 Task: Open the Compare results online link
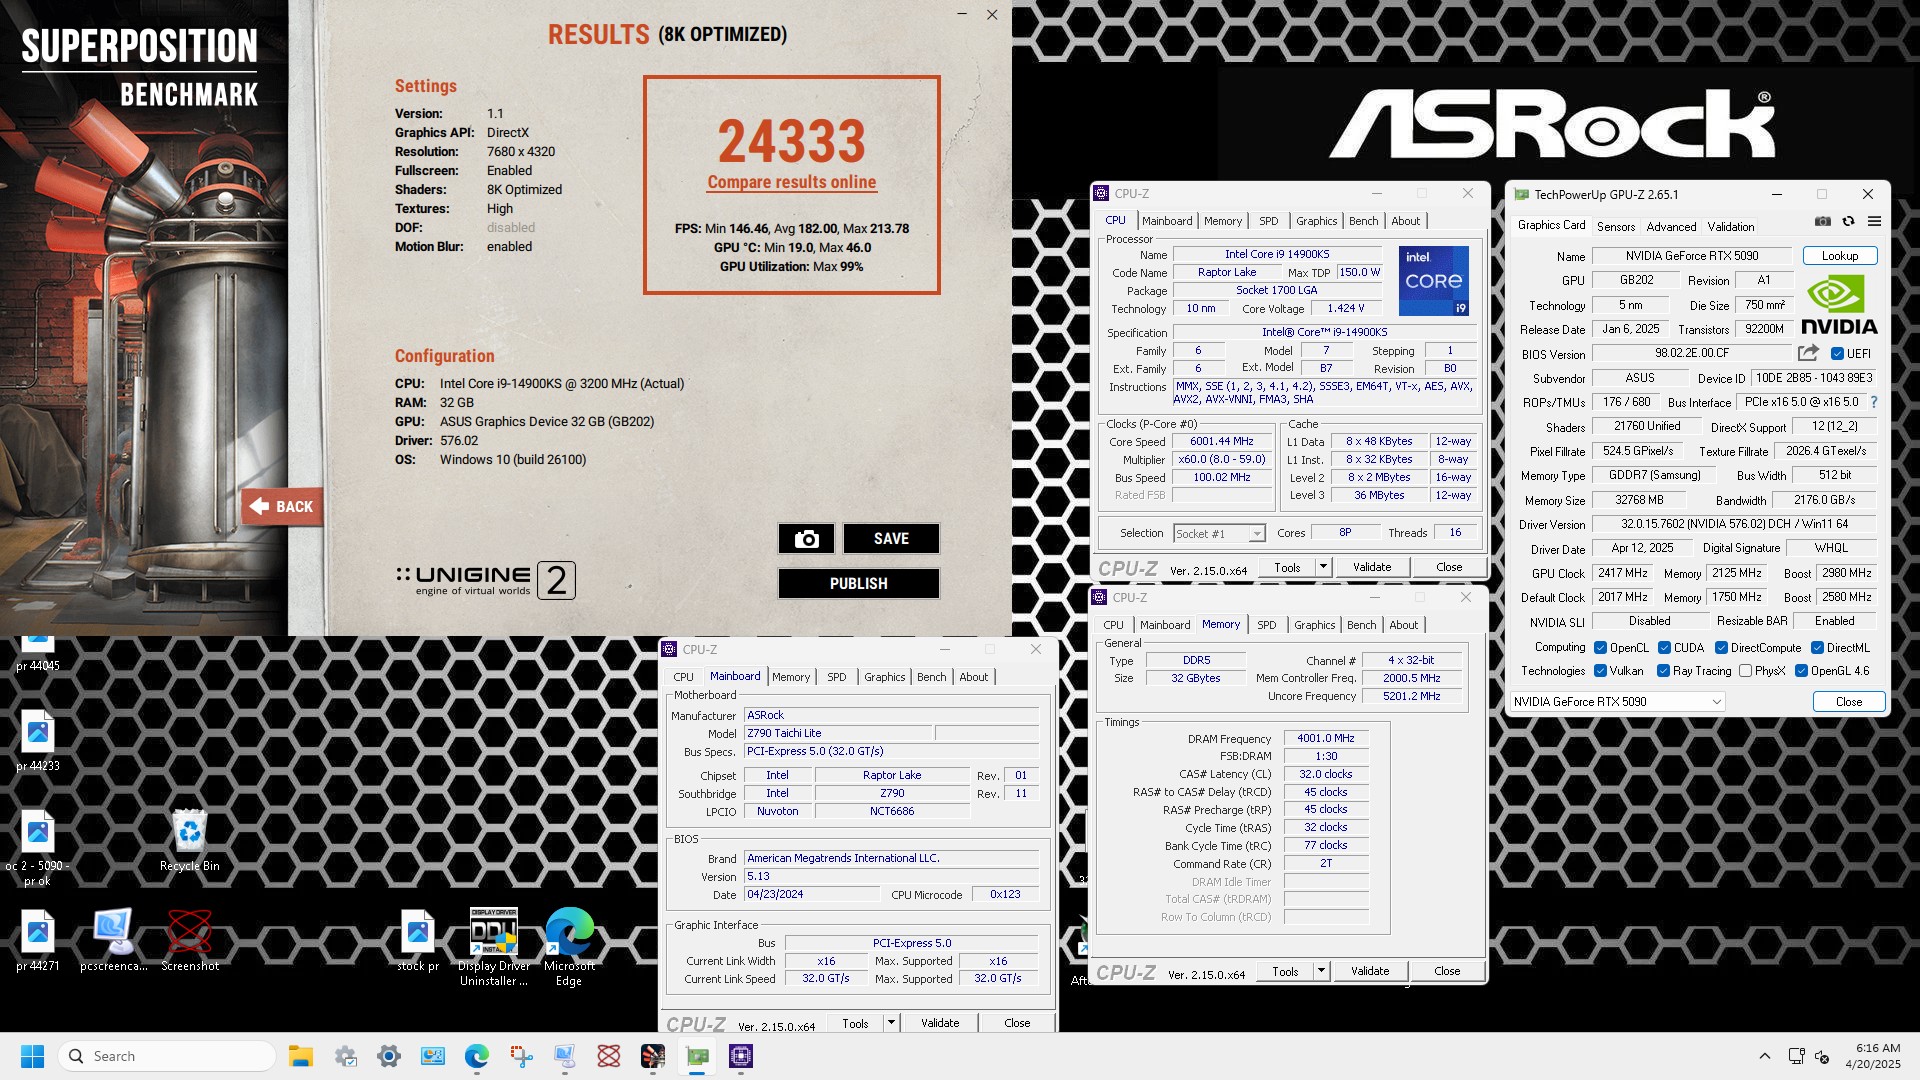[791, 182]
